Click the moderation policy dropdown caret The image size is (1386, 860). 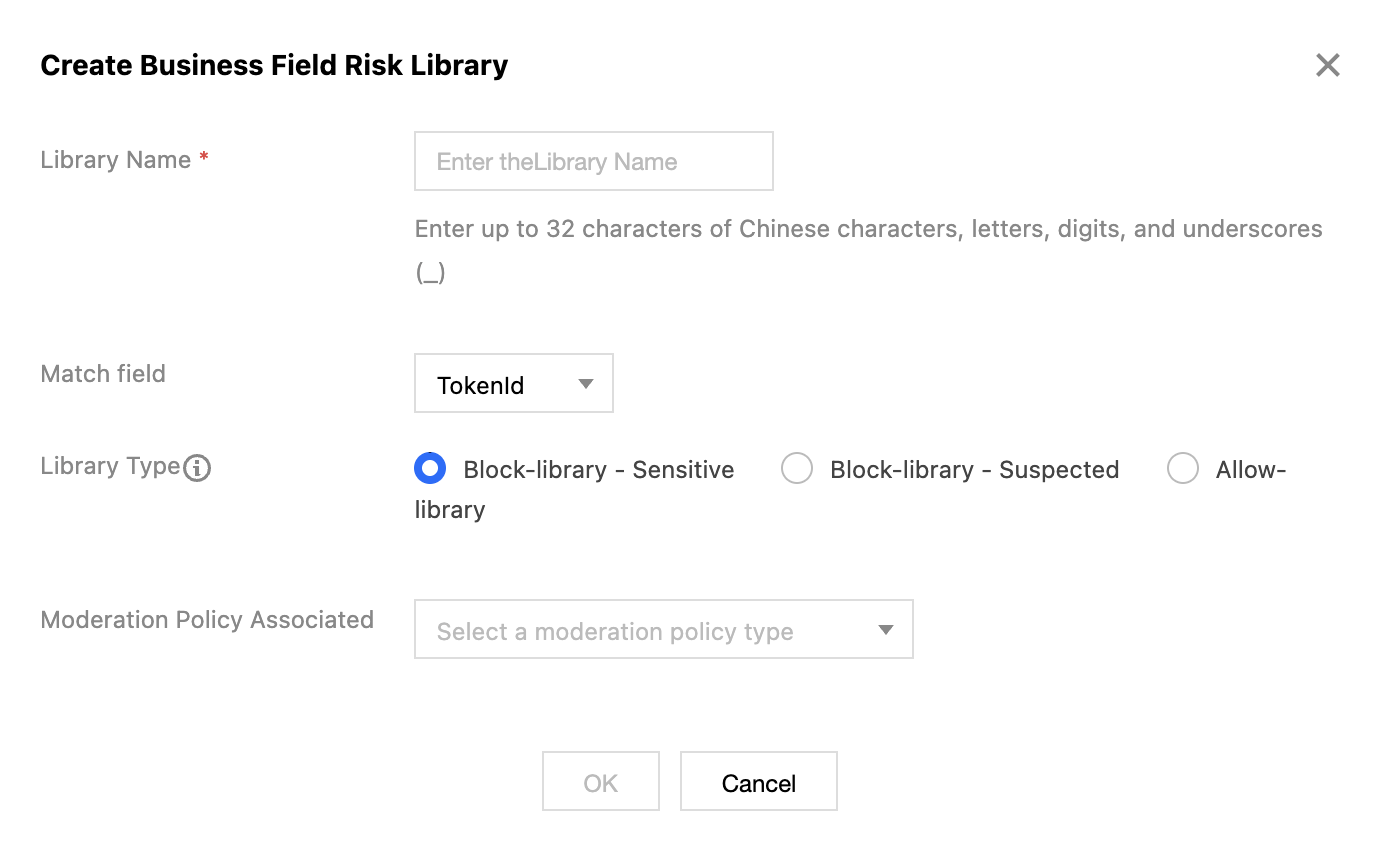[885, 630]
